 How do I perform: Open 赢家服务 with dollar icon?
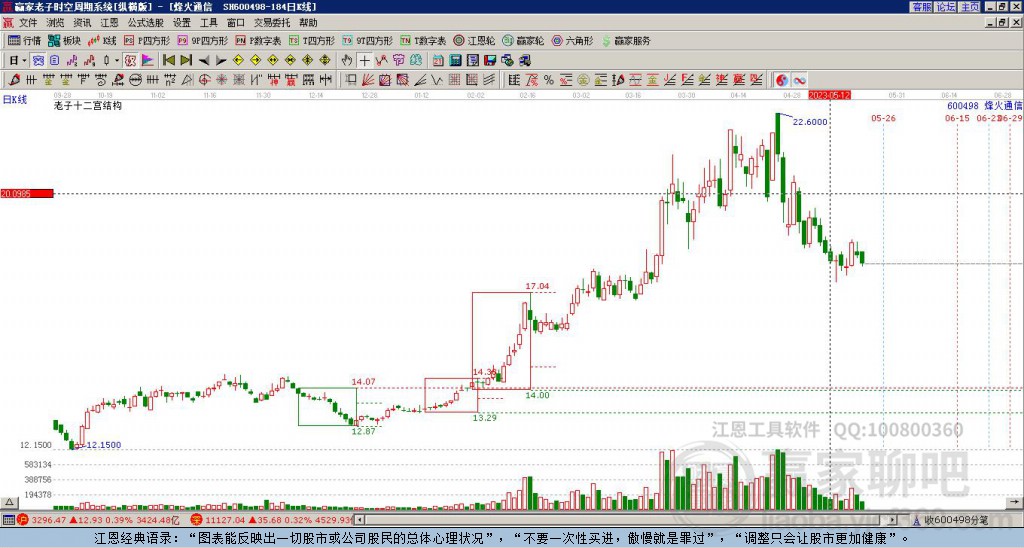pyautogui.click(x=626, y=40)
